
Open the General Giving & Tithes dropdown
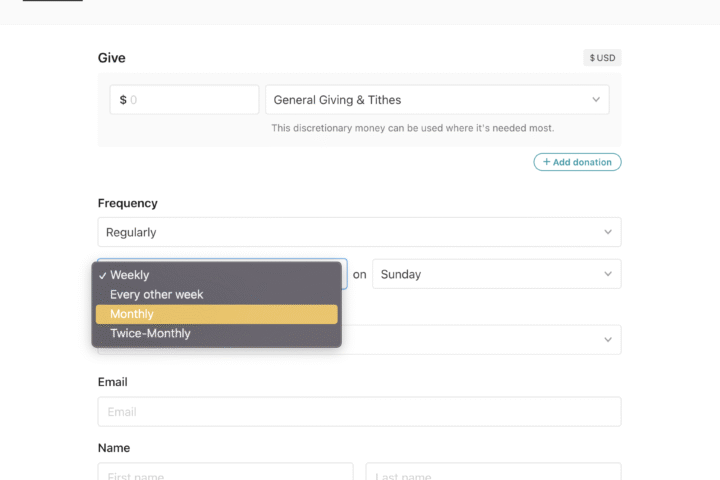(x=436, y=100)
